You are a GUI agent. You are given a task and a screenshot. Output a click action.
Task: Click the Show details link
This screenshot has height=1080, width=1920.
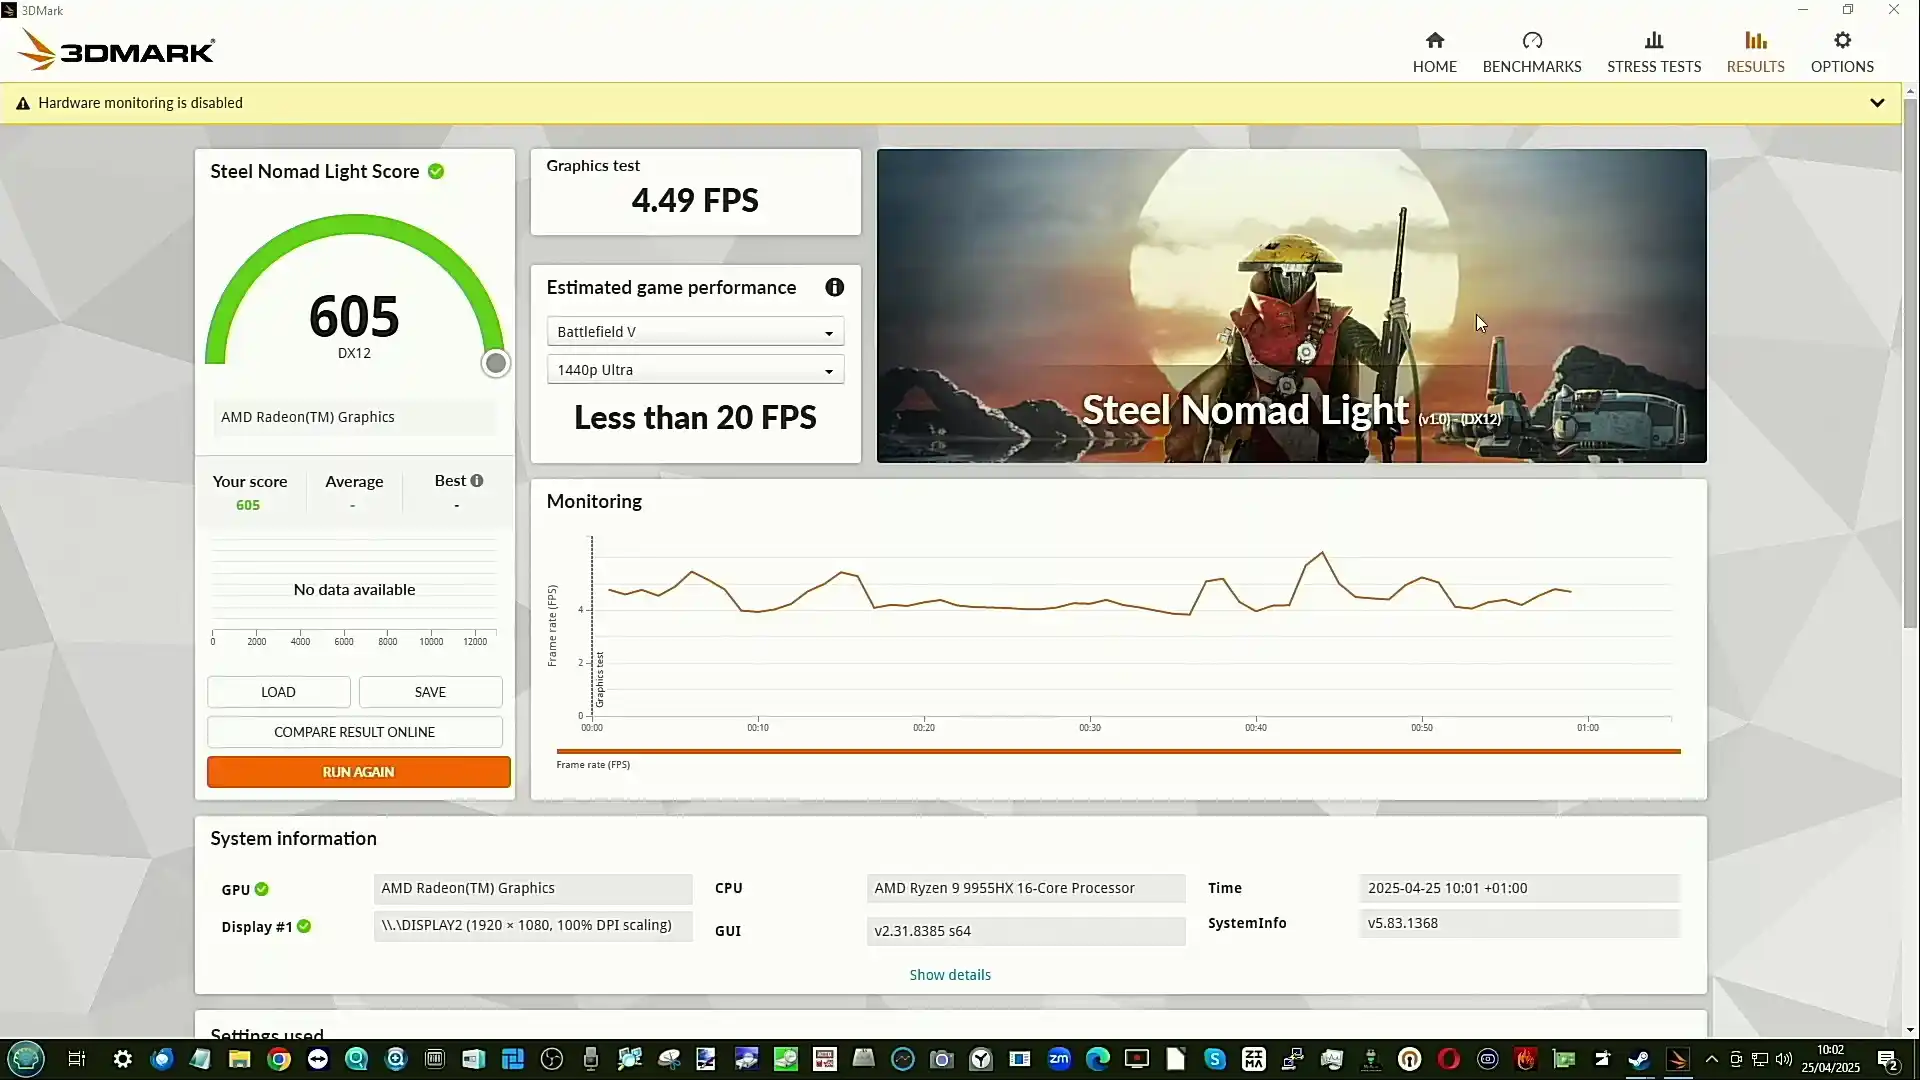949,975
